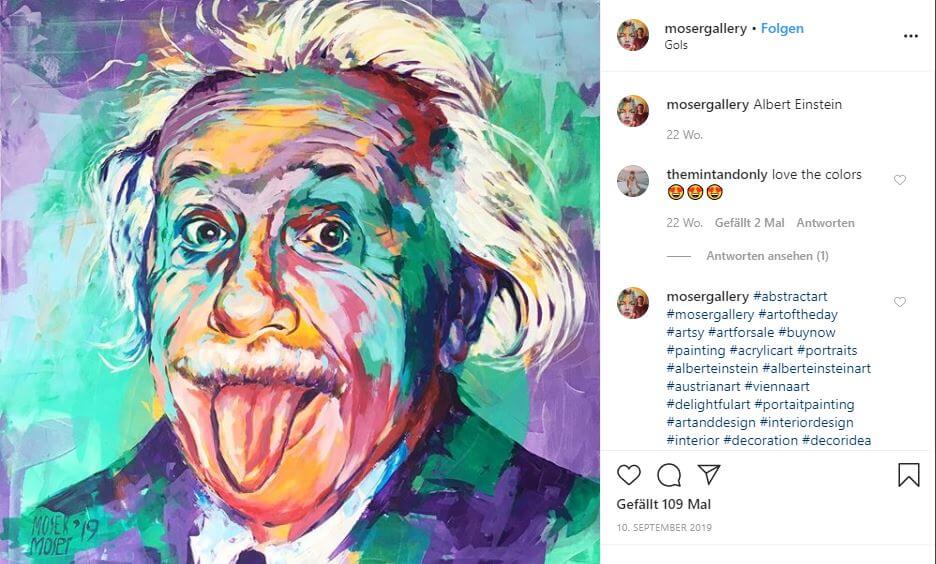This screenshot has width=936, height=564.
Task: Click the Einstein painting image
Action: (x=300, y=282)
